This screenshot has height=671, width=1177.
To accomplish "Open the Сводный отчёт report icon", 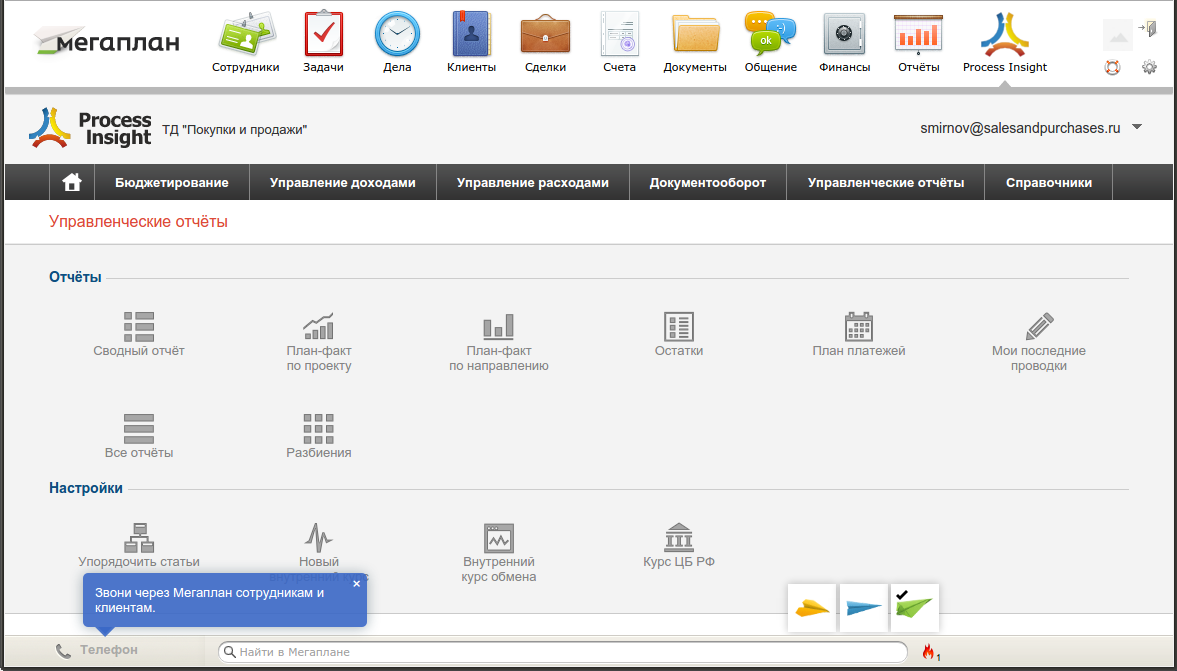I will pyautogui.click(x=138, y=327).
